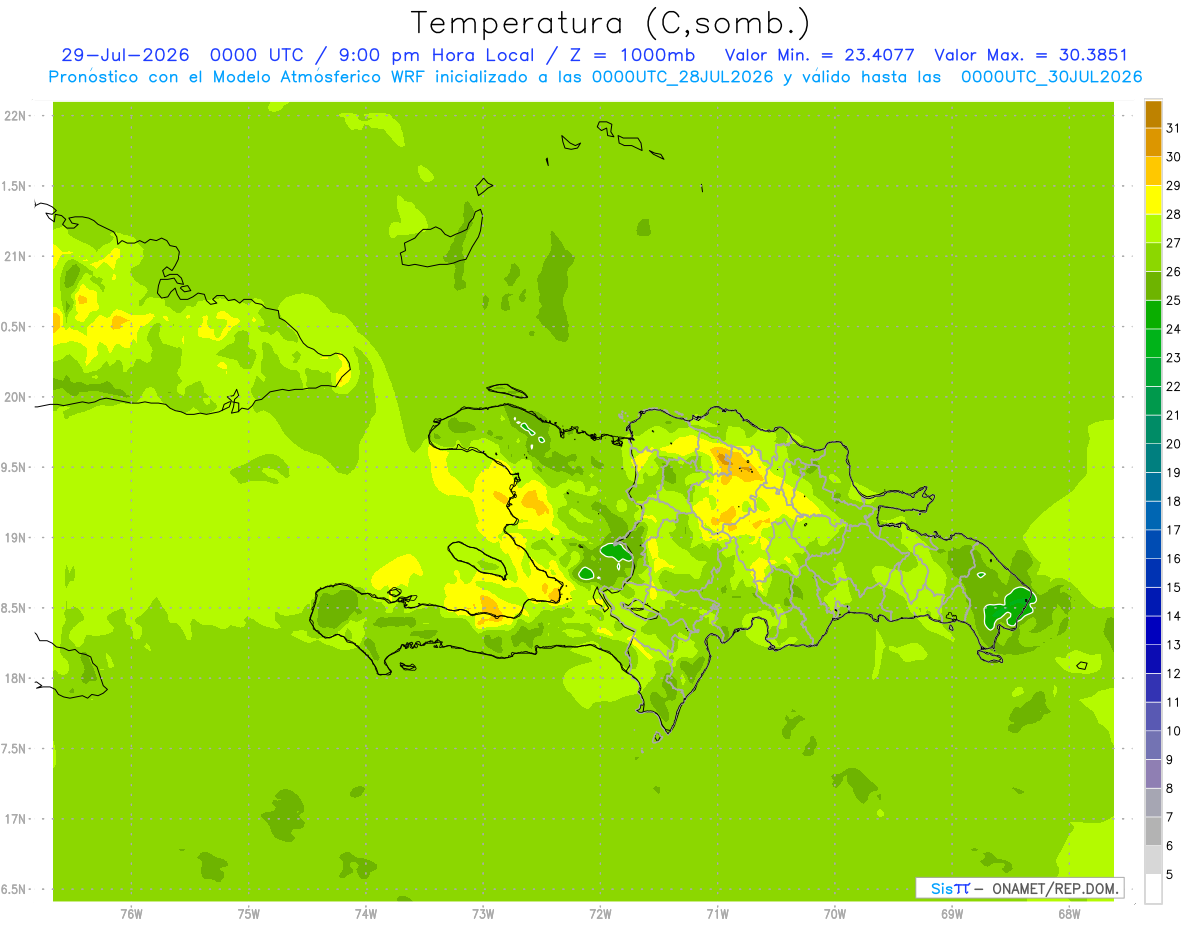Click the '75W' longitude axis label
Image resolution: width=1200 pixels, height=927 pixels.
[249, 913]
